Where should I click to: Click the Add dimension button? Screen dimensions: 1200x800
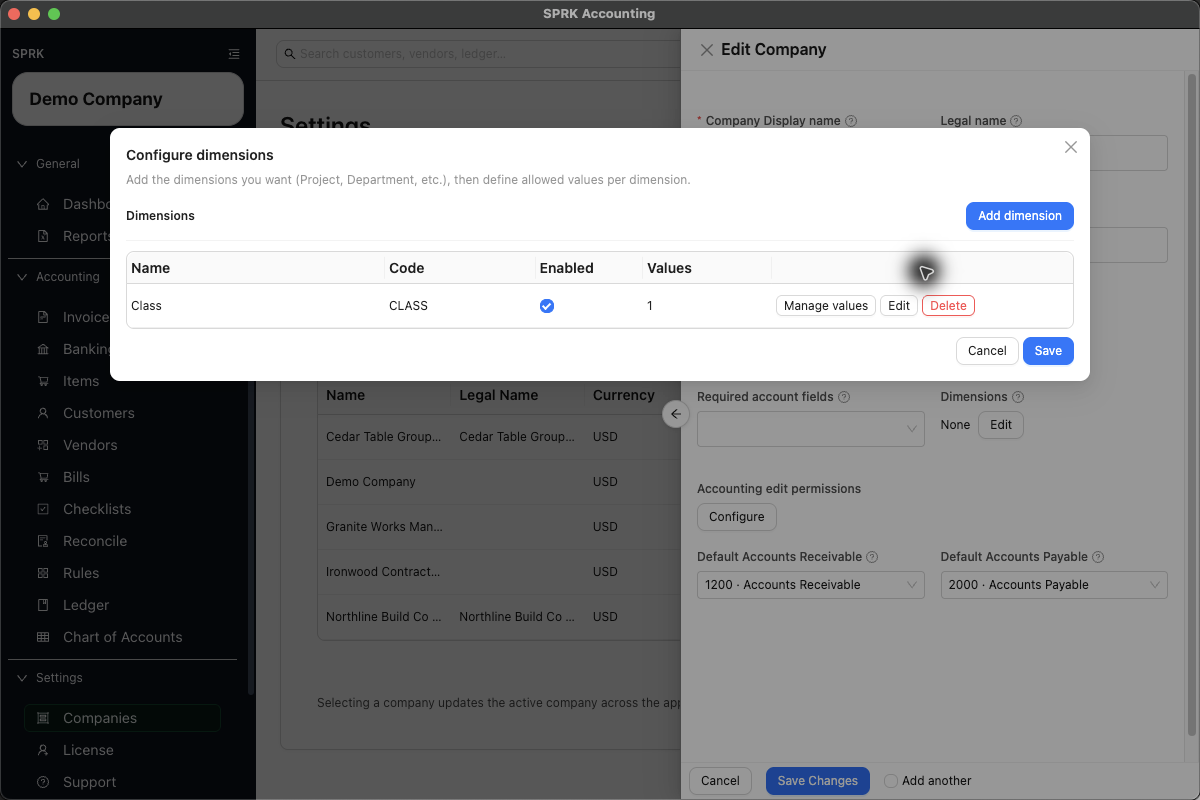click(1020, 216)
